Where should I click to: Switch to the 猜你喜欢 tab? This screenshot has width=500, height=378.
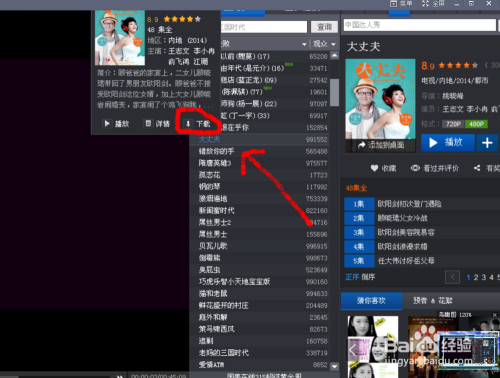(371, 301)
